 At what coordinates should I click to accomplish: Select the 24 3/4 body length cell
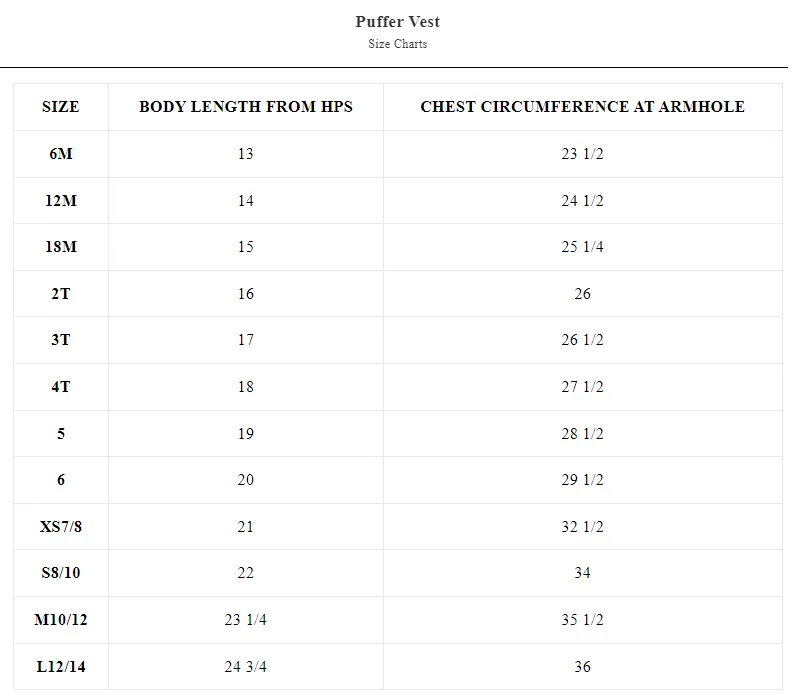(246, 667)
